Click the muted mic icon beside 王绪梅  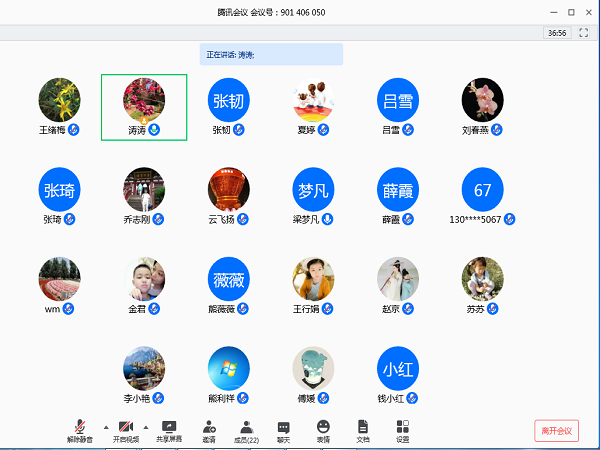click(73, 130)
